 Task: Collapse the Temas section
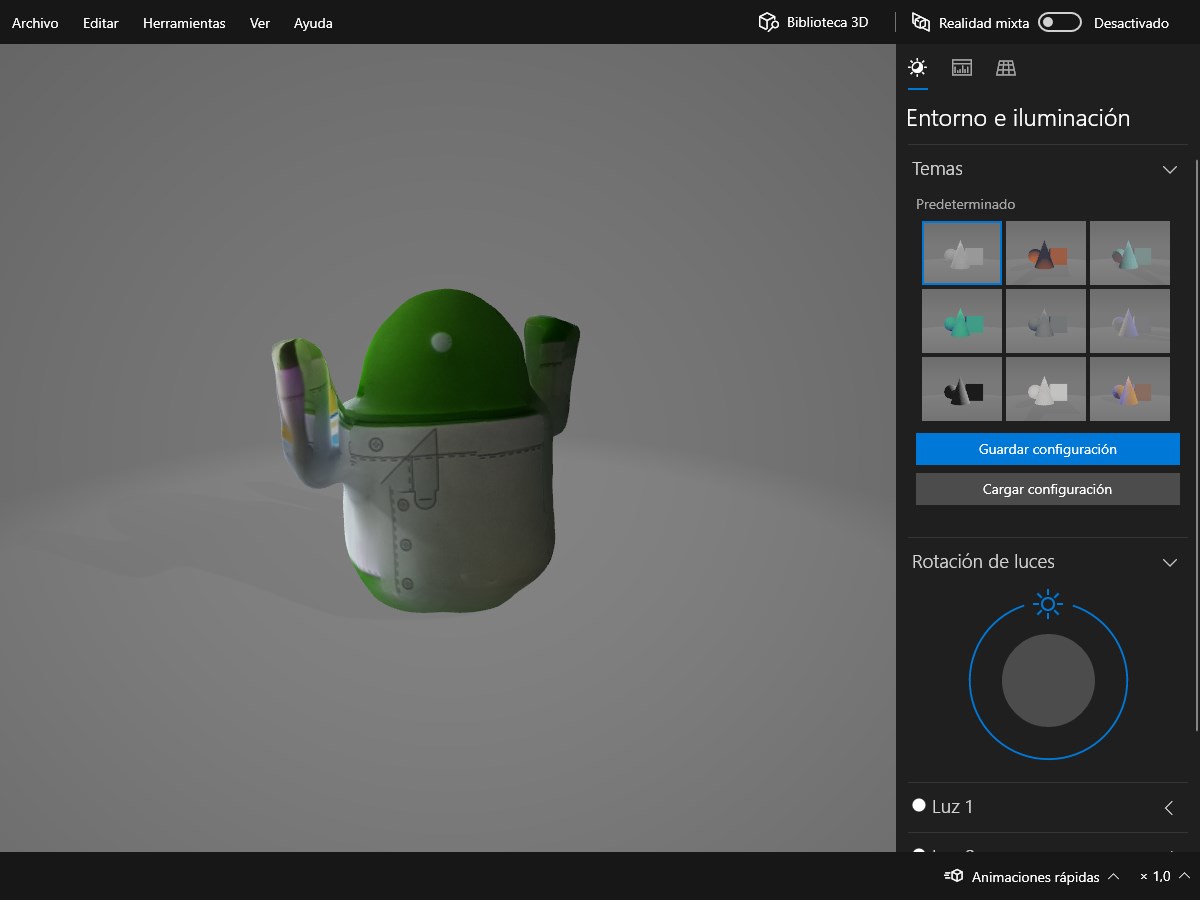click(1169, 169)
